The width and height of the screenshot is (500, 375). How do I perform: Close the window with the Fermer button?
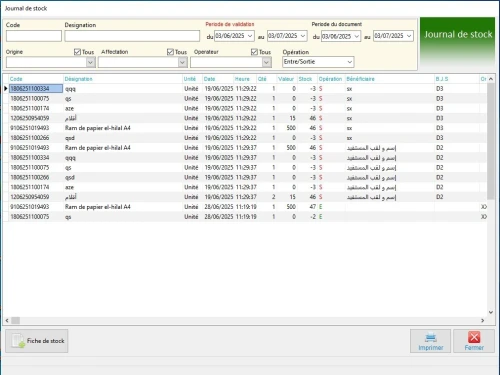point(474,341)
